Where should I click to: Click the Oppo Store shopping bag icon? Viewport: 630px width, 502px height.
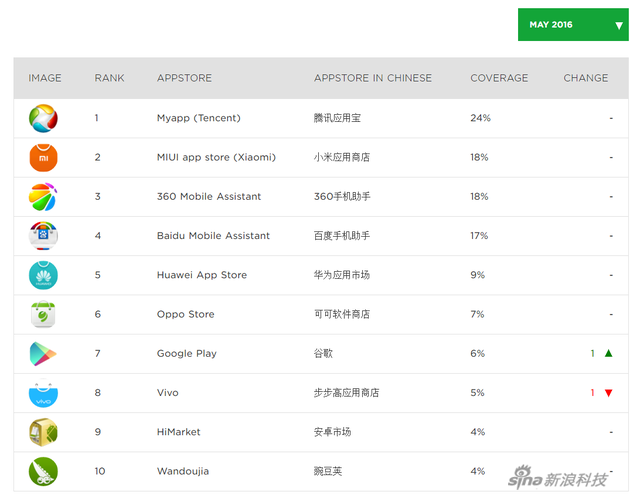click(x=43, y=314)
